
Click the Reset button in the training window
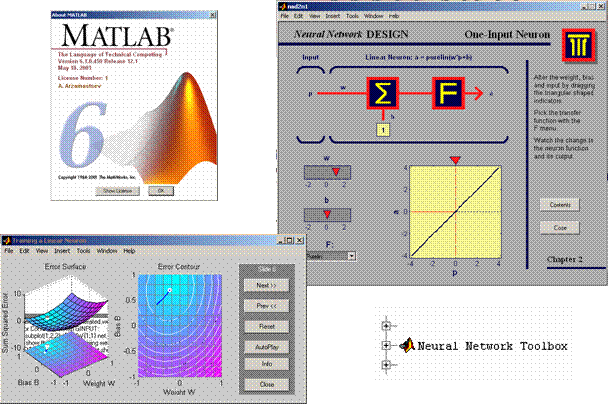[x=266, y=326]
